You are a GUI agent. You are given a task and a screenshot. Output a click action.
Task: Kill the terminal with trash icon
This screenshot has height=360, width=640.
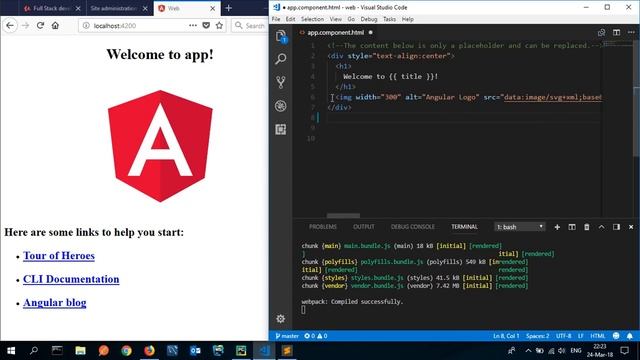coord(587,227)
